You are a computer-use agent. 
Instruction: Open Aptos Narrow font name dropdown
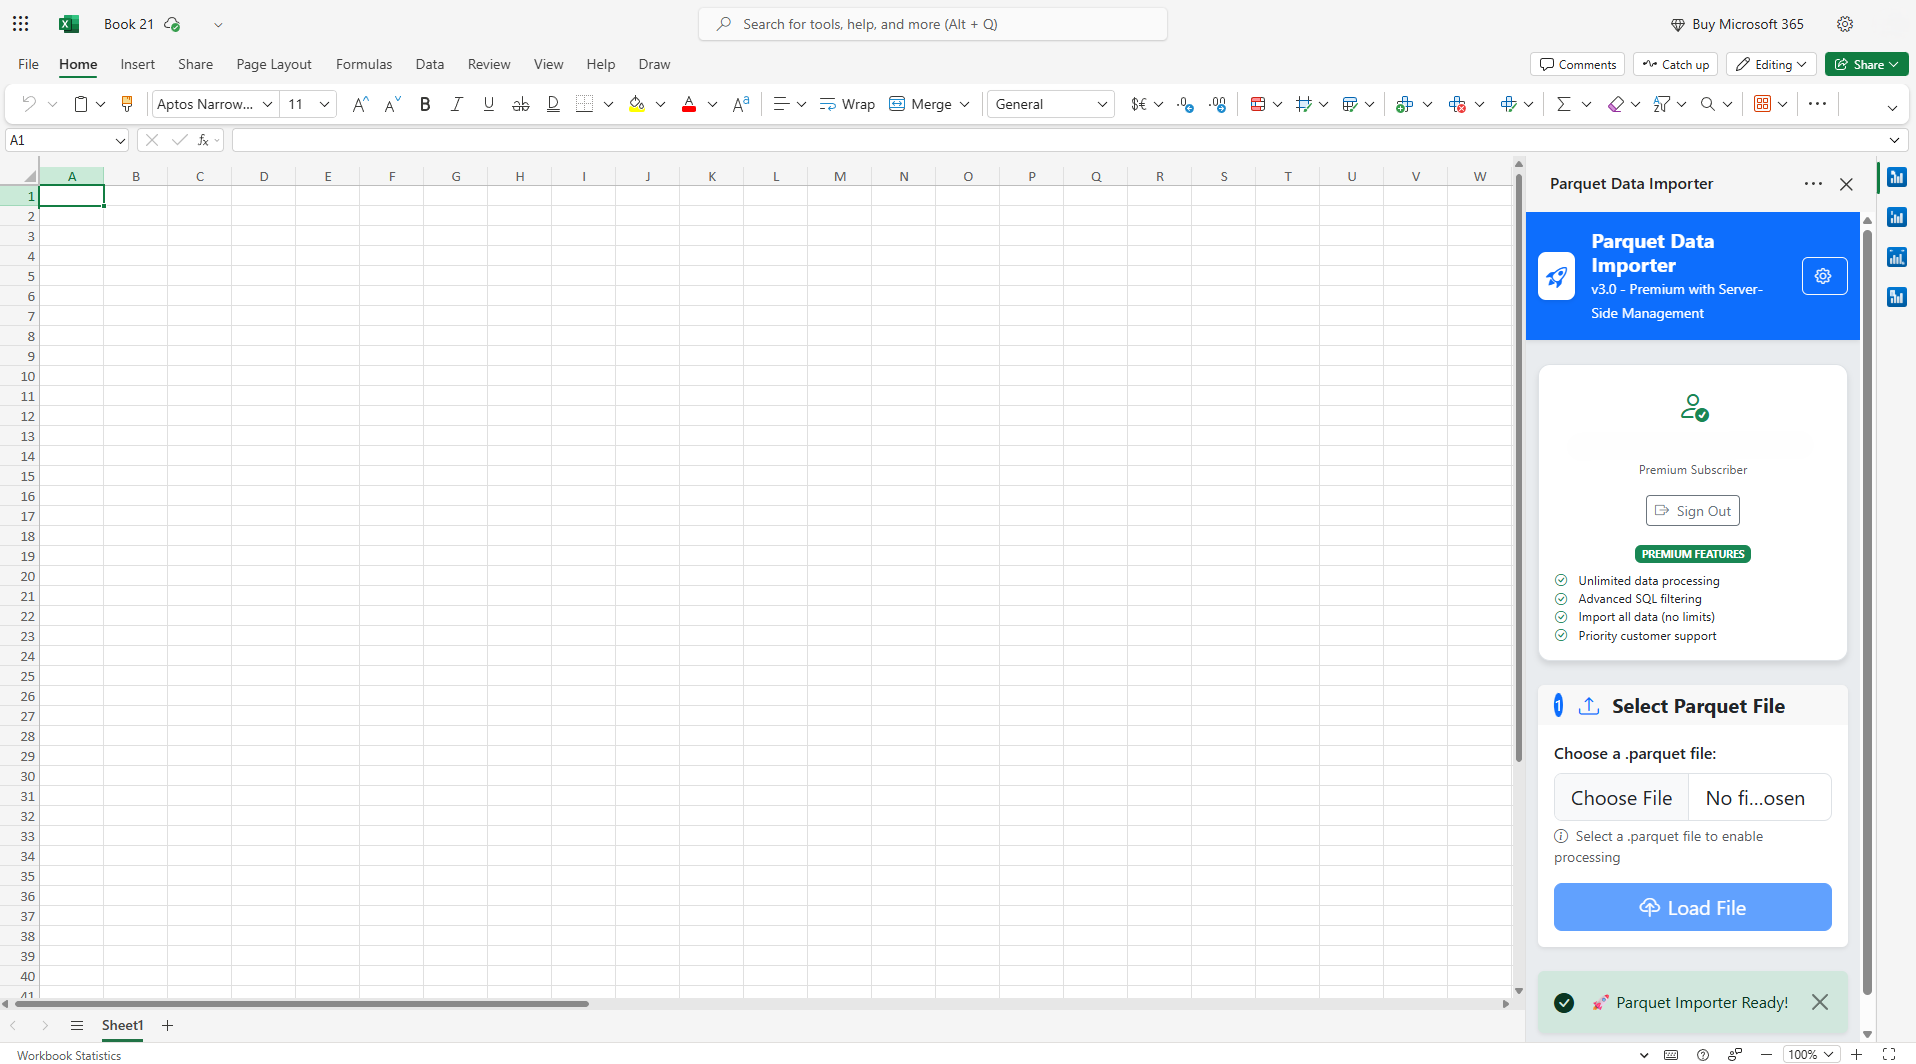[x=267, y=104]
